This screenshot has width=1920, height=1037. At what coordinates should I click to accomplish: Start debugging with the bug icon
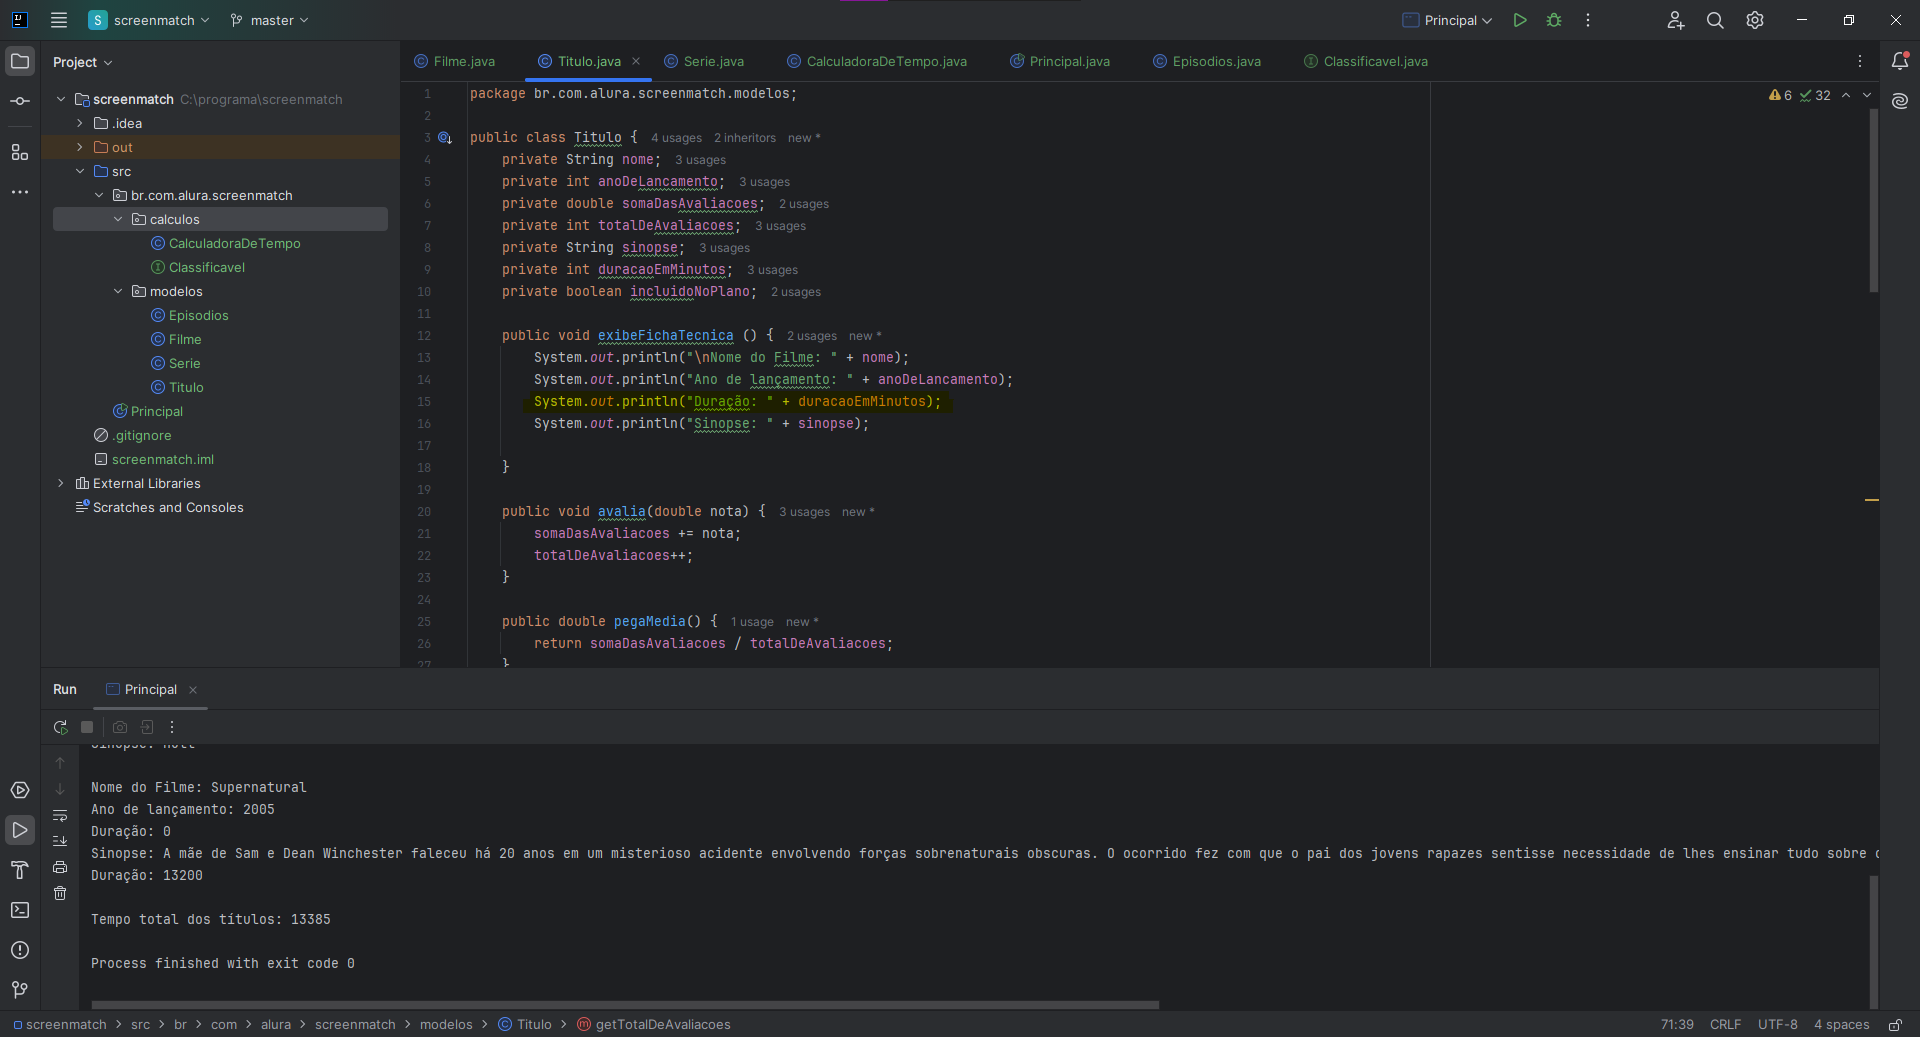(1554, 20)
